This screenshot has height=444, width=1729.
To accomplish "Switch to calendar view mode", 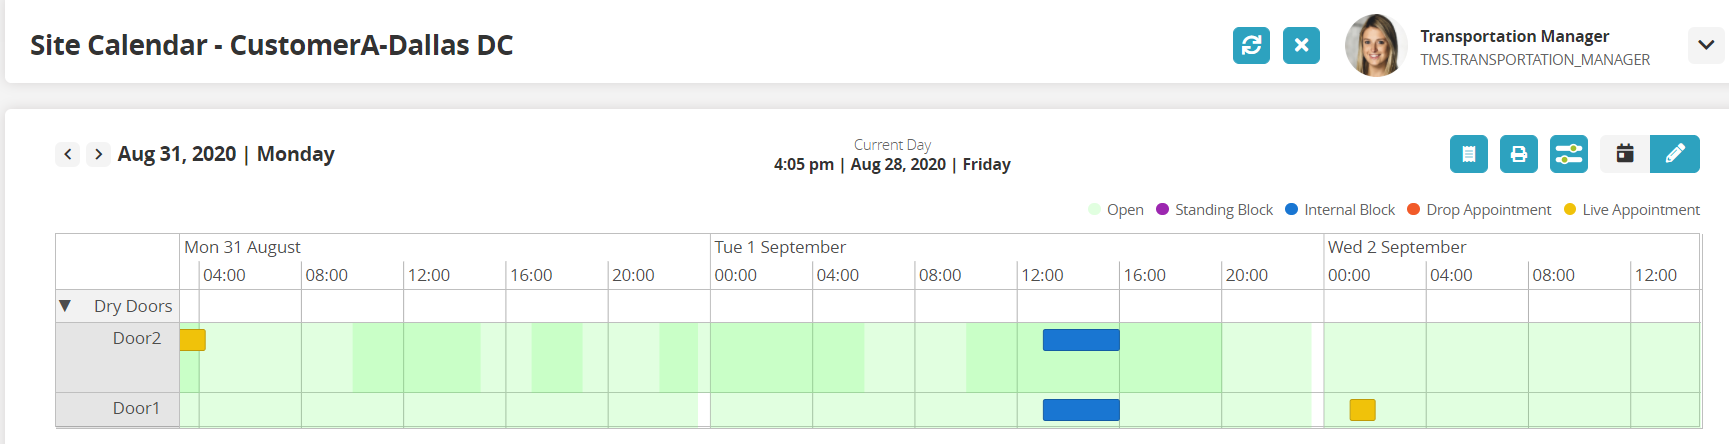I will click(1625, 154).
